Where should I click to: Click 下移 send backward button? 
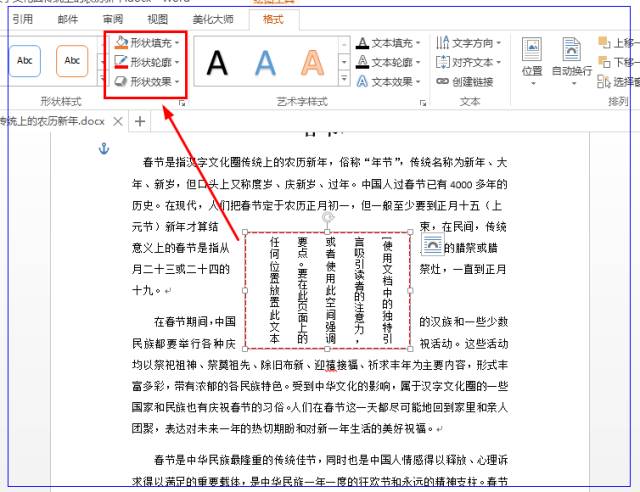[x=618, y=62]
